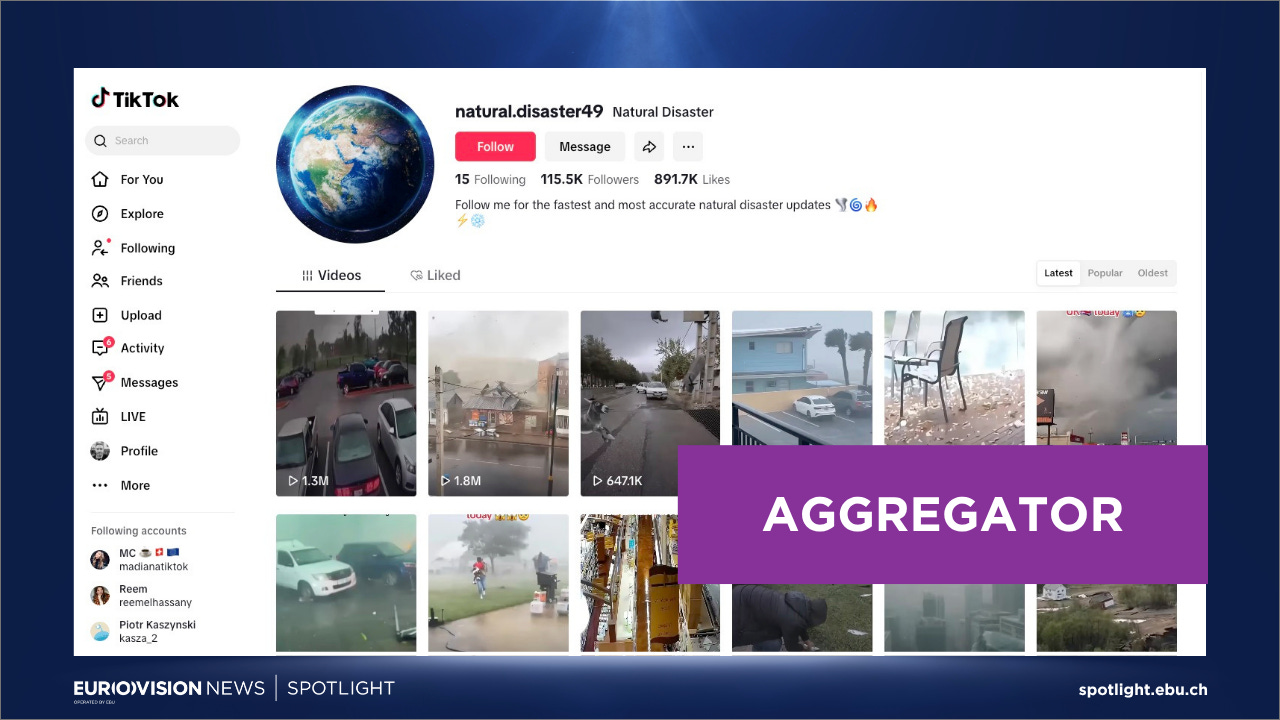Open Activity notifications
Image resolution: width=1280 pixels, height=720 pixels.
pos(143,348)
